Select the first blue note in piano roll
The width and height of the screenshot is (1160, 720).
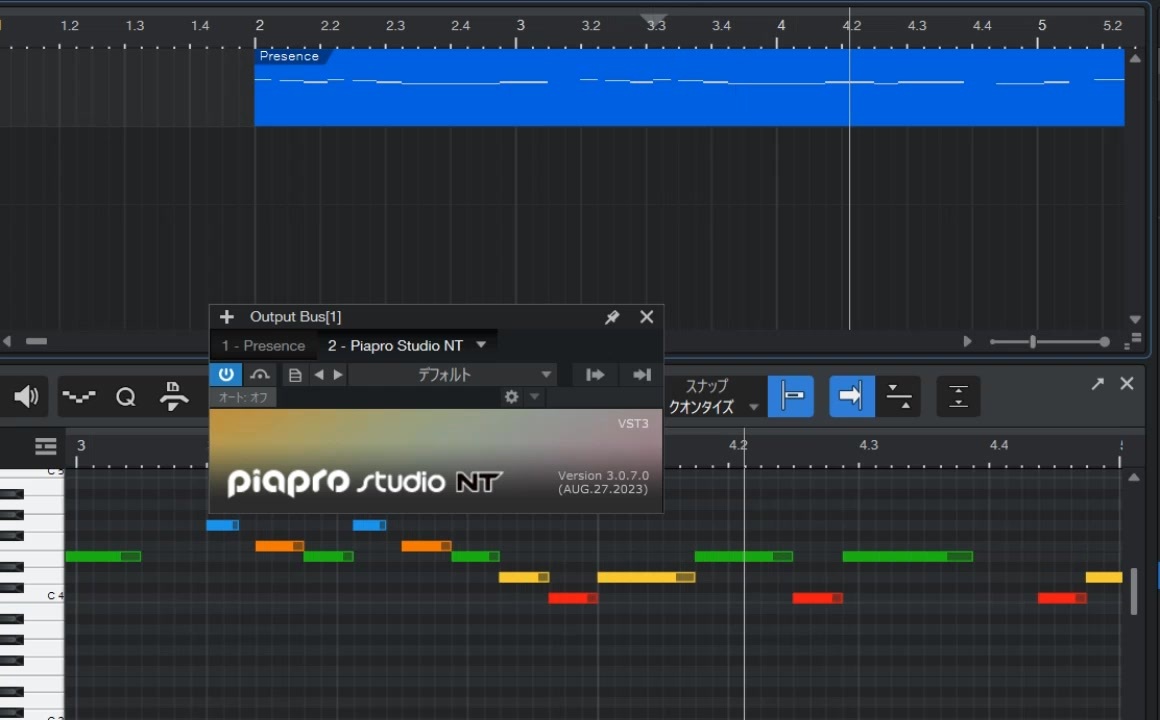(x=222, y=525)
